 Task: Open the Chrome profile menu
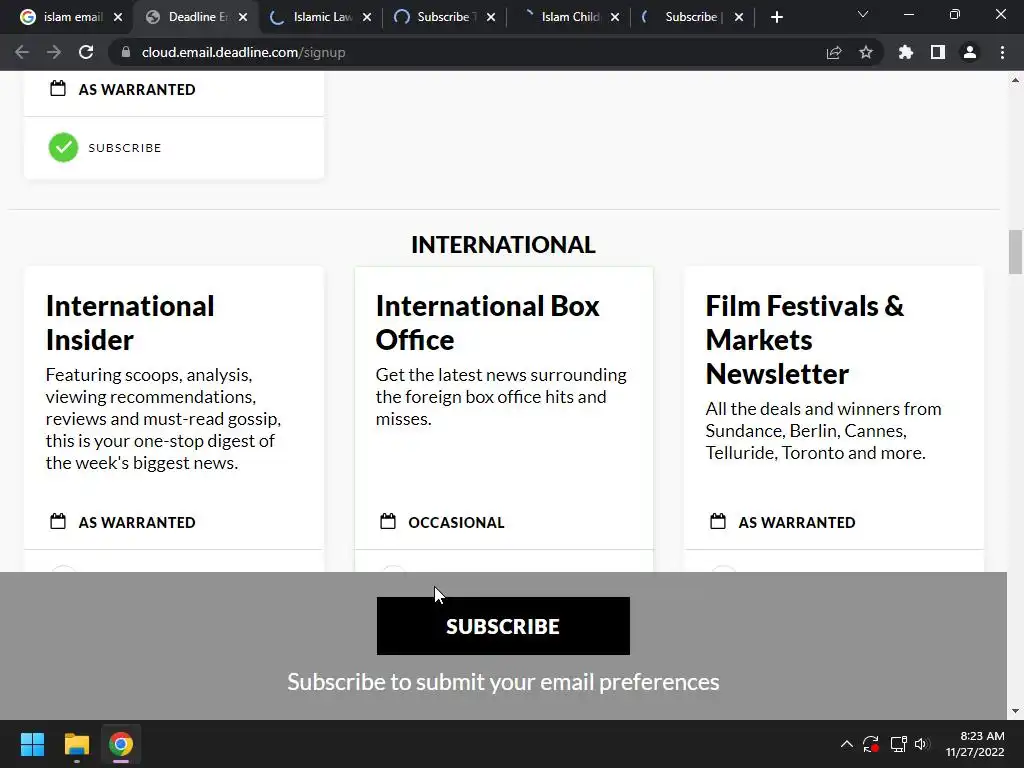coord(970,52)
